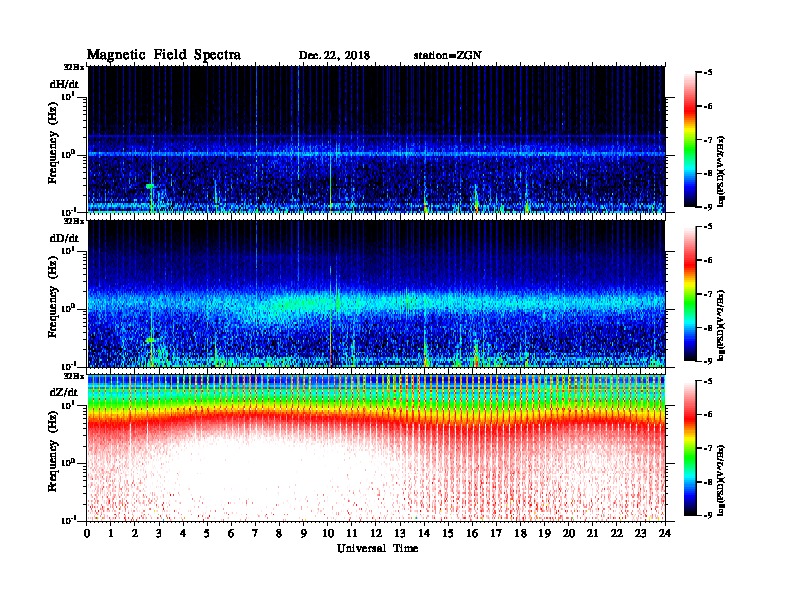Screen dimensions: 792x612
Task: Click hour 20 on the time axis
Action: 569,534
